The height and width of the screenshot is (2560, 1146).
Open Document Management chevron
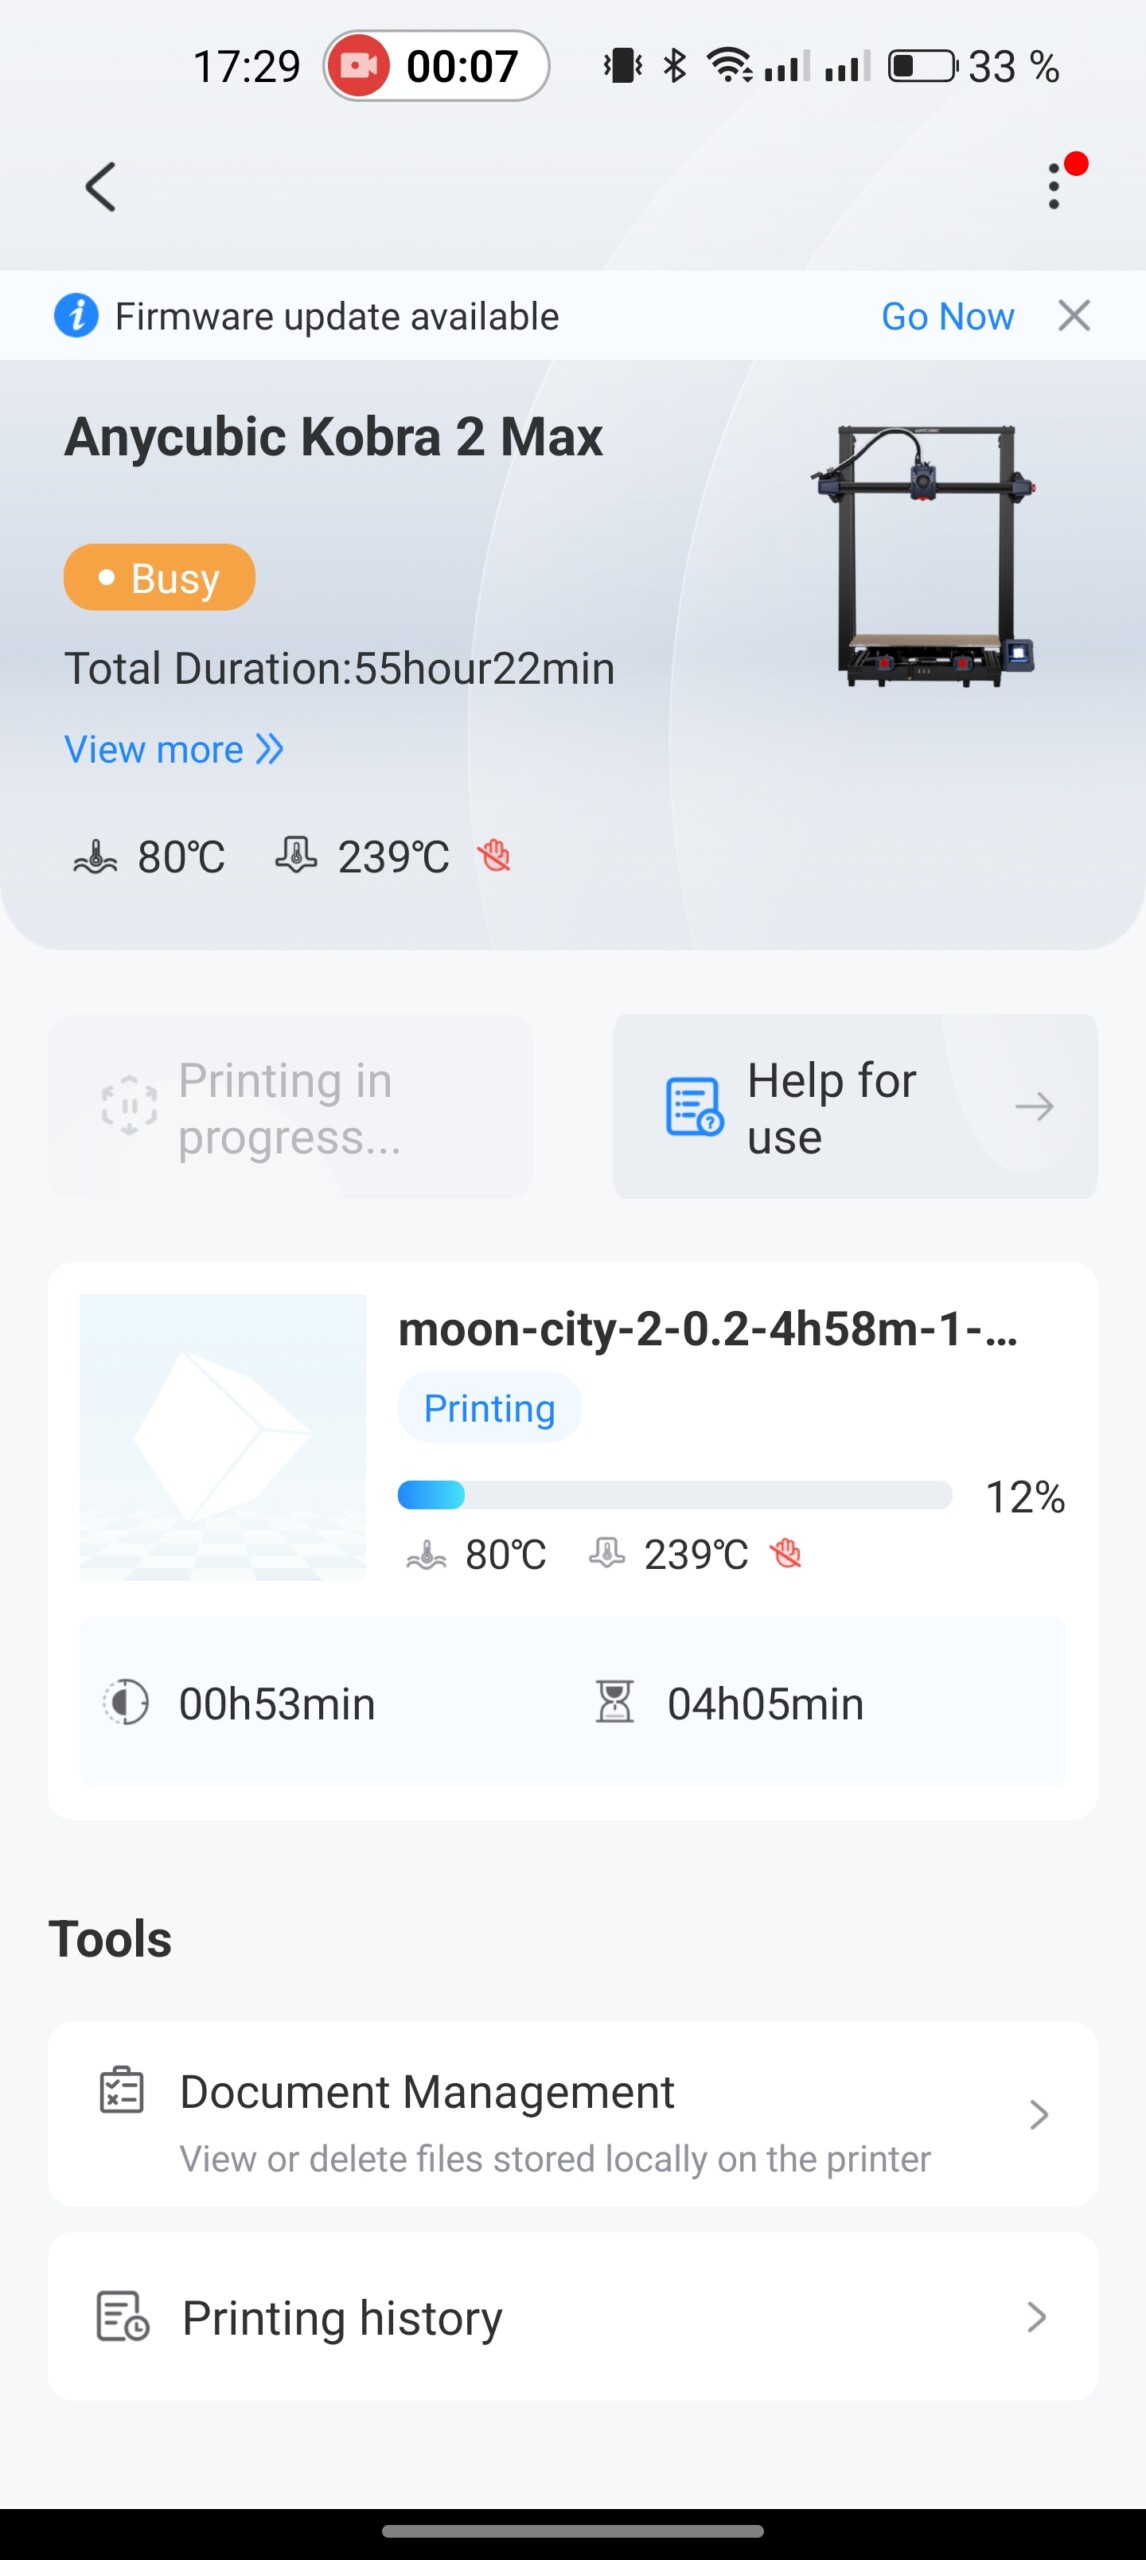[x=1038, y=2115]
